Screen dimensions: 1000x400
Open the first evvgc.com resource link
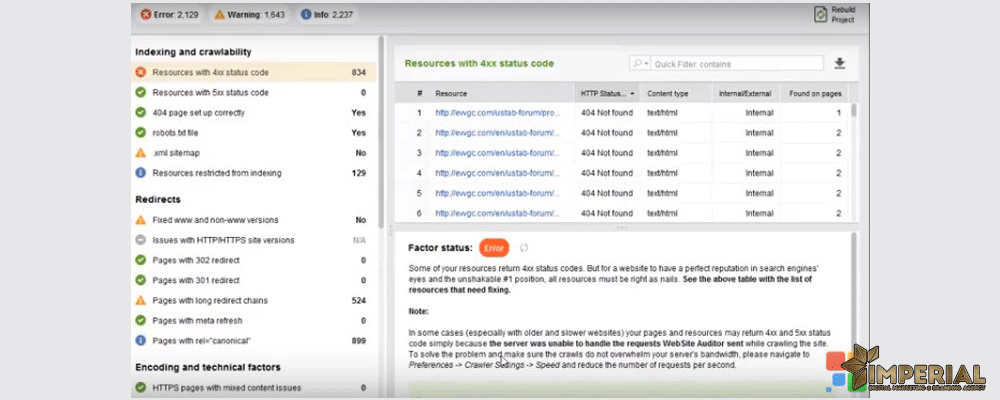pos(497,113)
